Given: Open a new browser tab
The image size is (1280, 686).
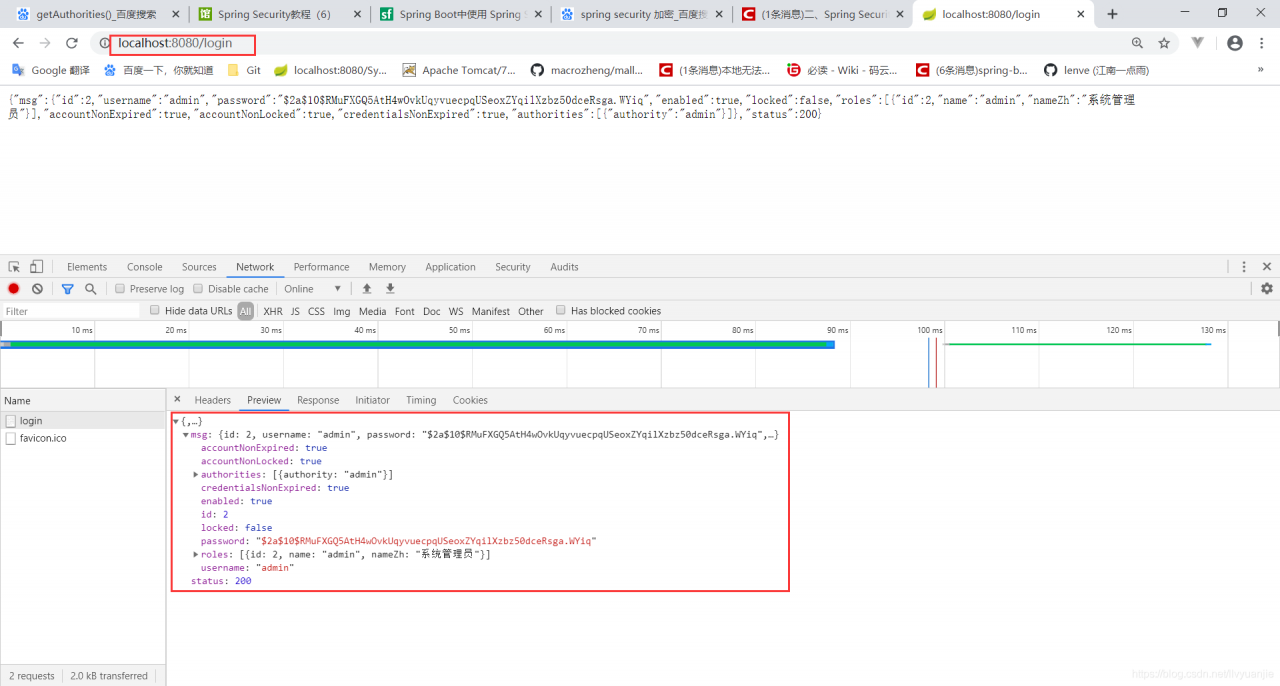Looking at the screenshot, I should [x=1112, y=14].
